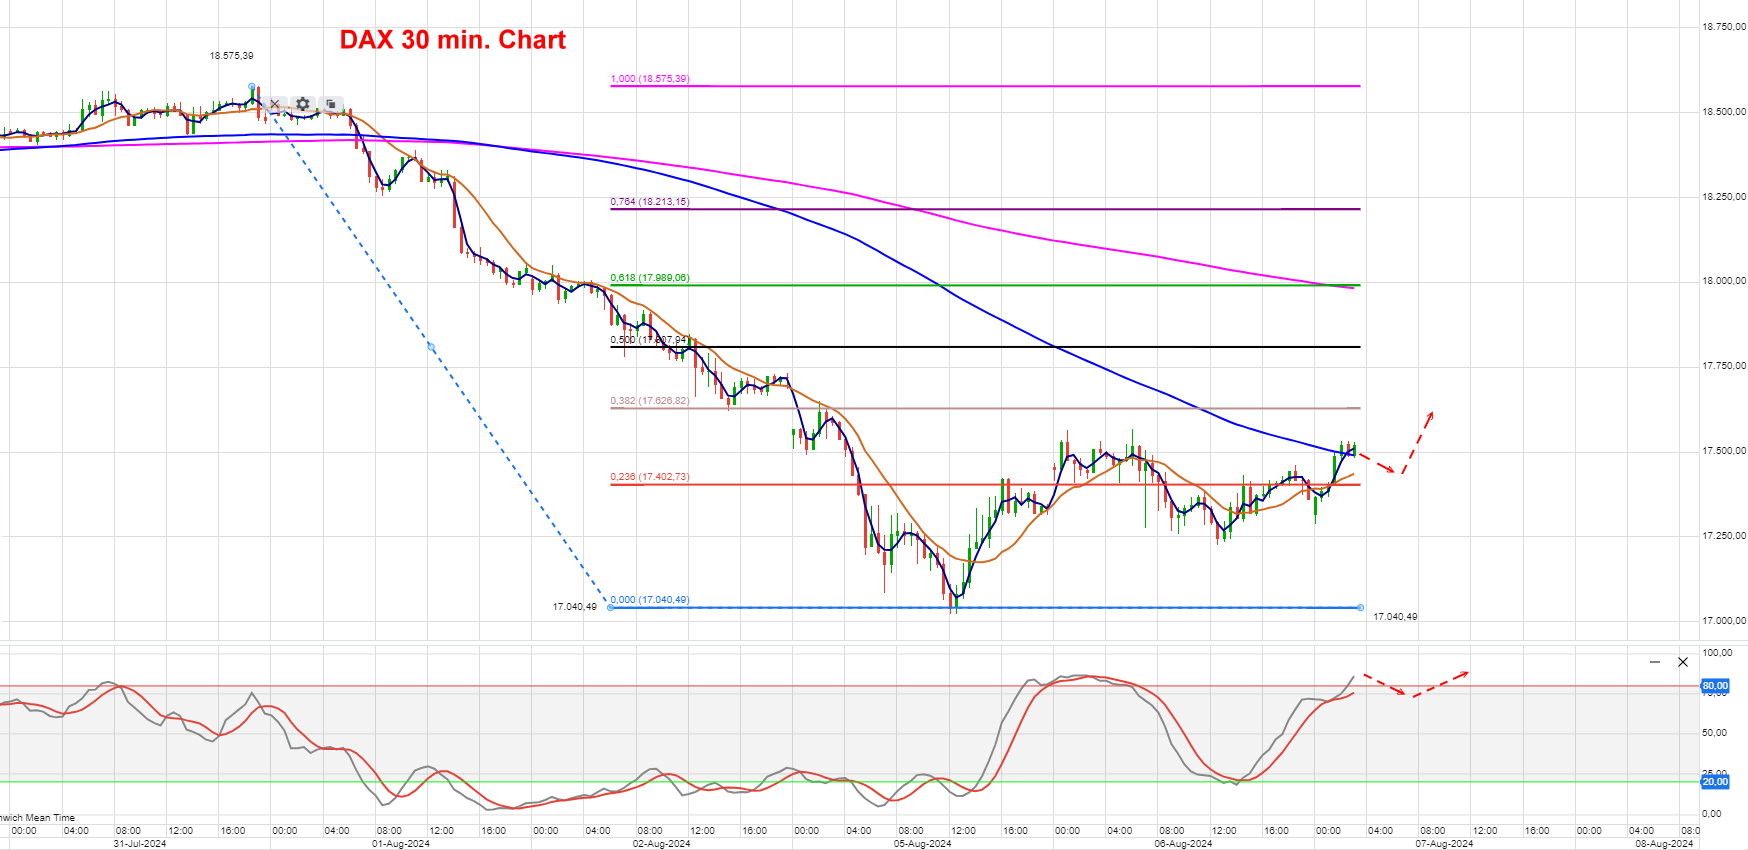Click the blue 20,00 oversold level badge
Image resolution: width=1748 pixels, height=850 pixels.
1715,782
